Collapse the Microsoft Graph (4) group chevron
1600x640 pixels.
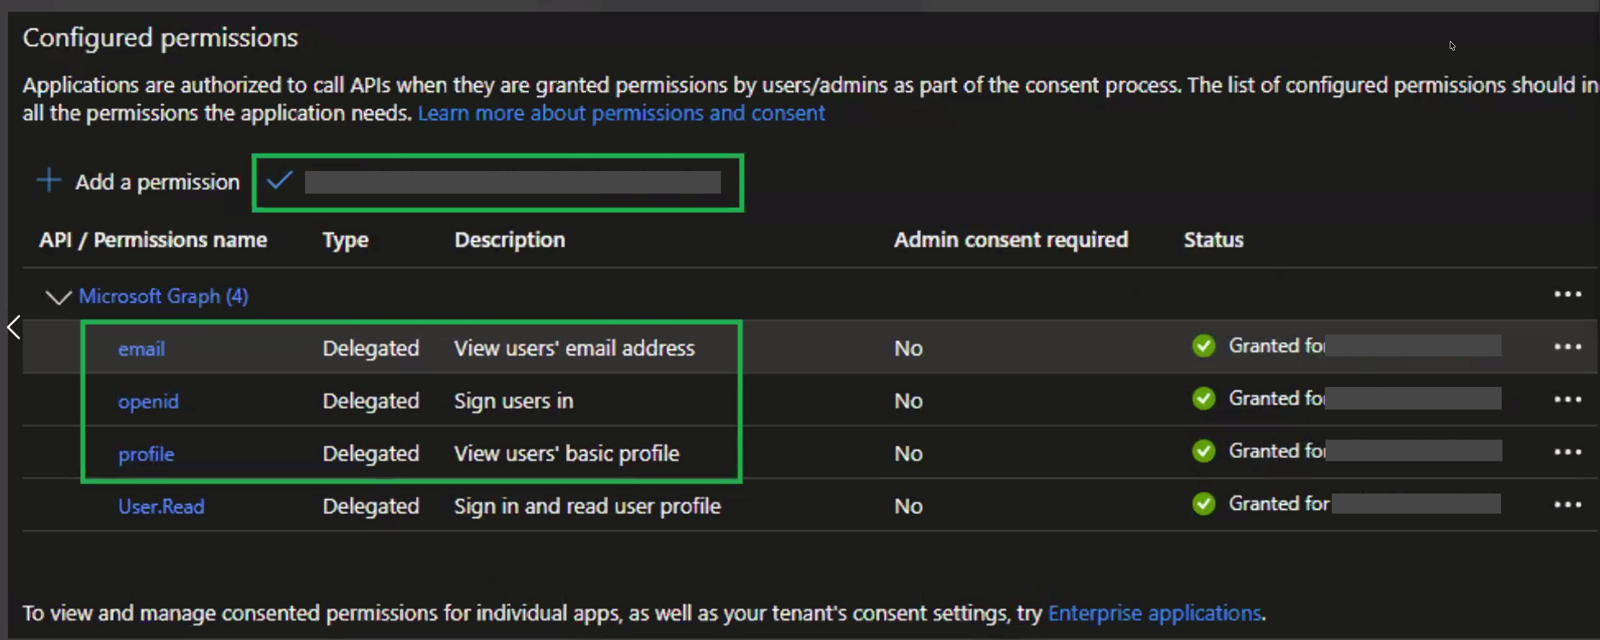58,297
